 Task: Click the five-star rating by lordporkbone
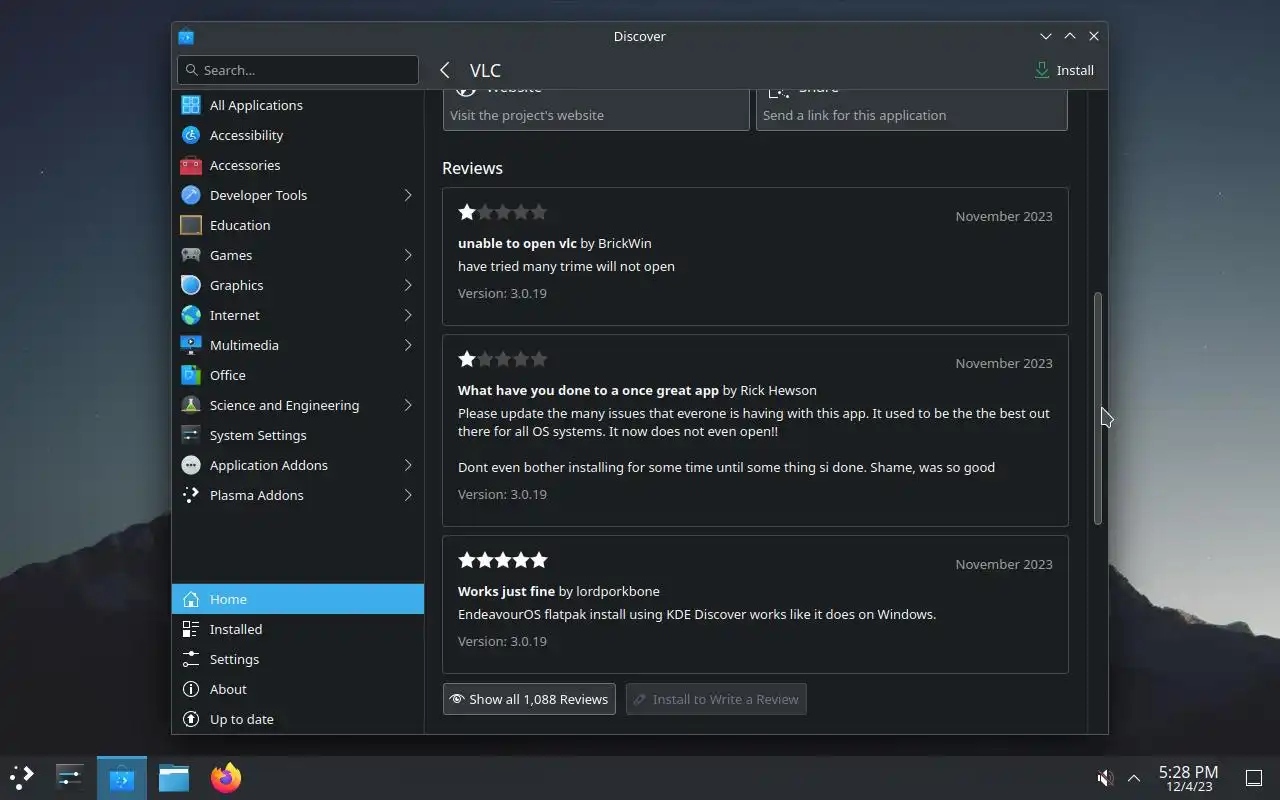tap(503, 560)
